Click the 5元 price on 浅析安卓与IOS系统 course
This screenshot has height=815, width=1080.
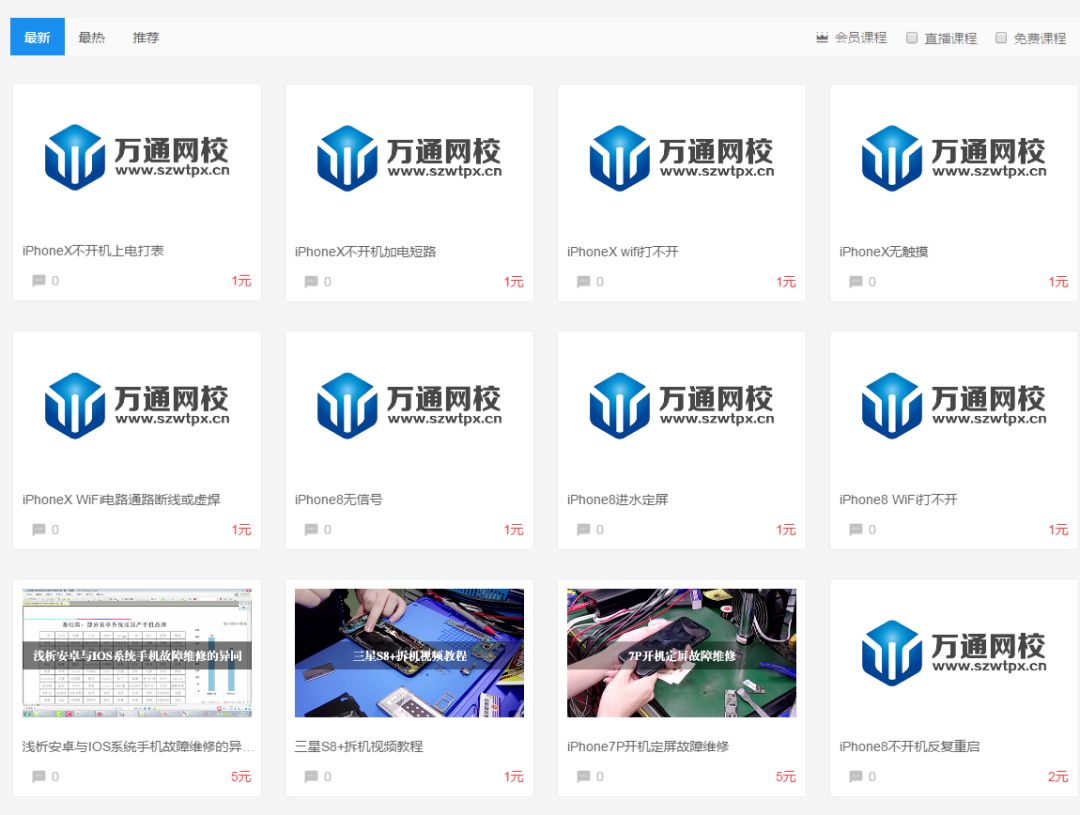pos(241,776)
